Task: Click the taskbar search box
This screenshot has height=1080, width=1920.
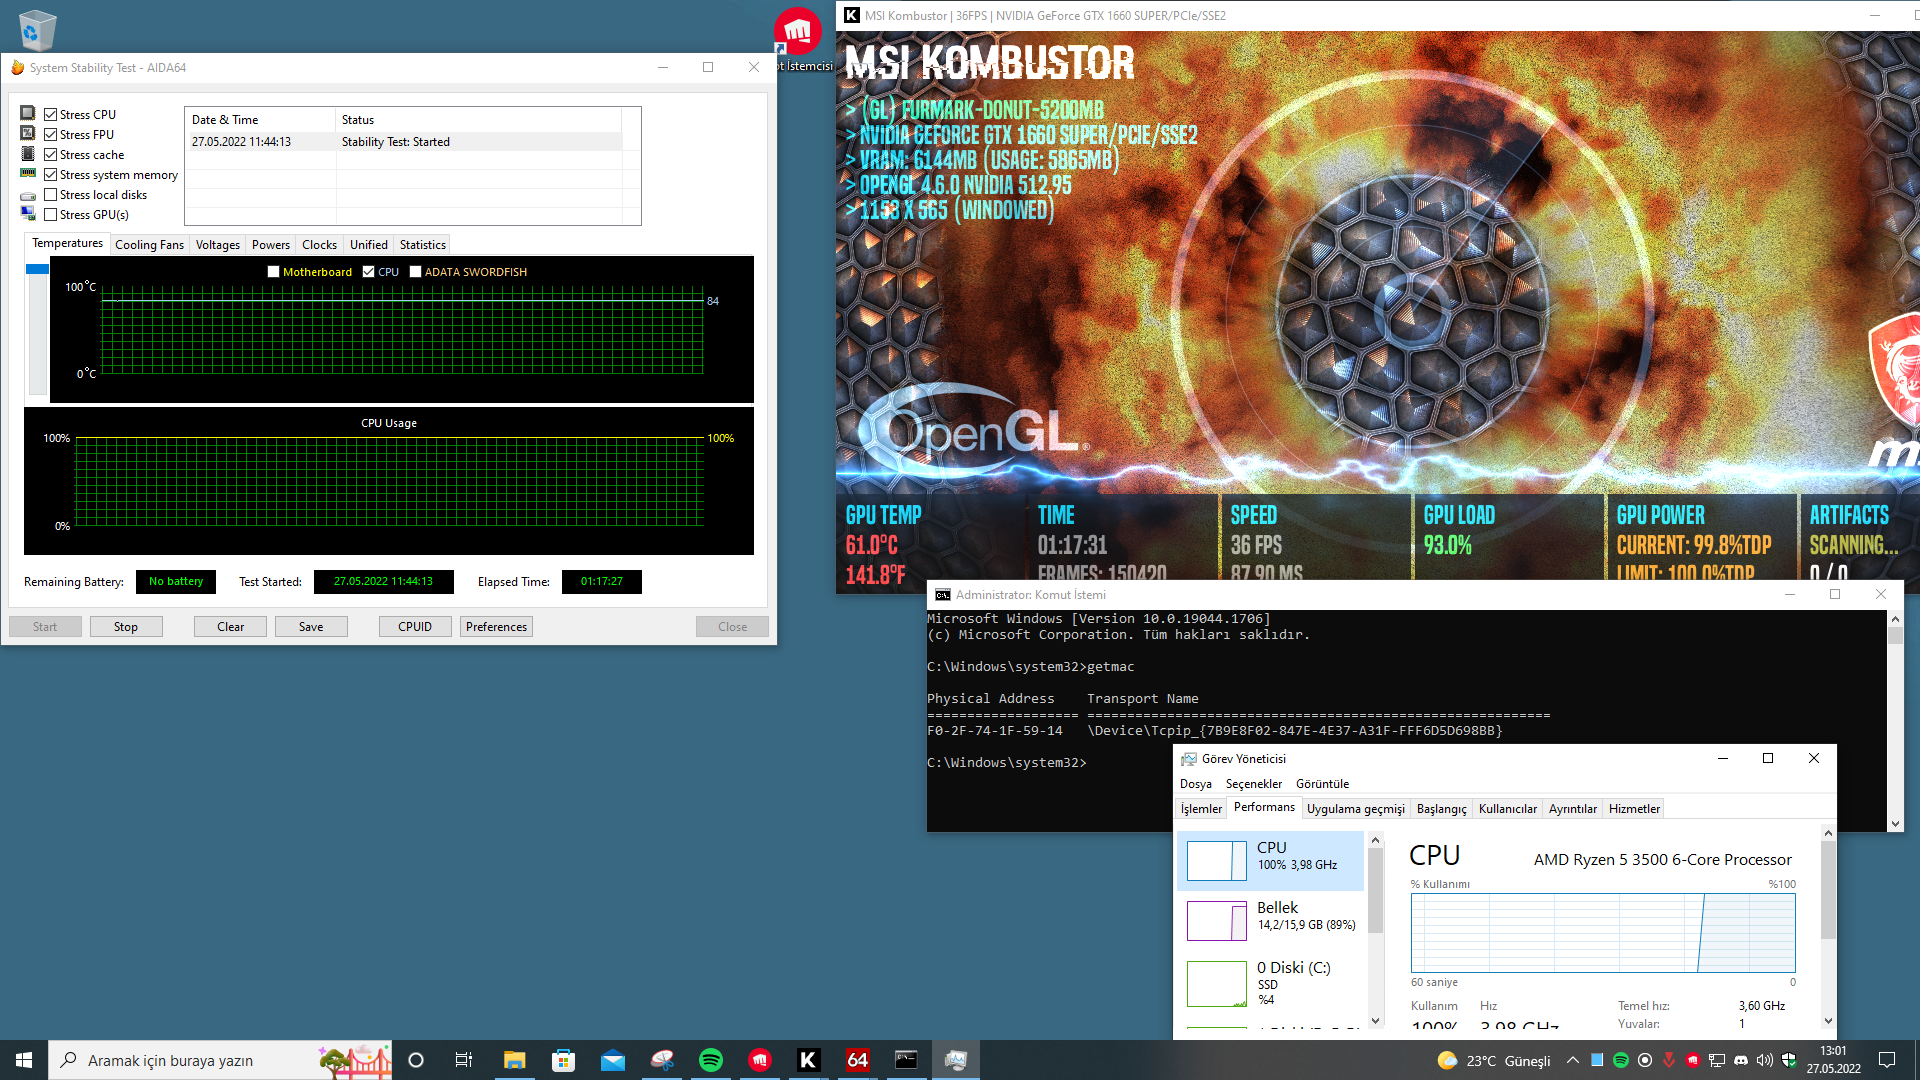Action: (220, 1060)
